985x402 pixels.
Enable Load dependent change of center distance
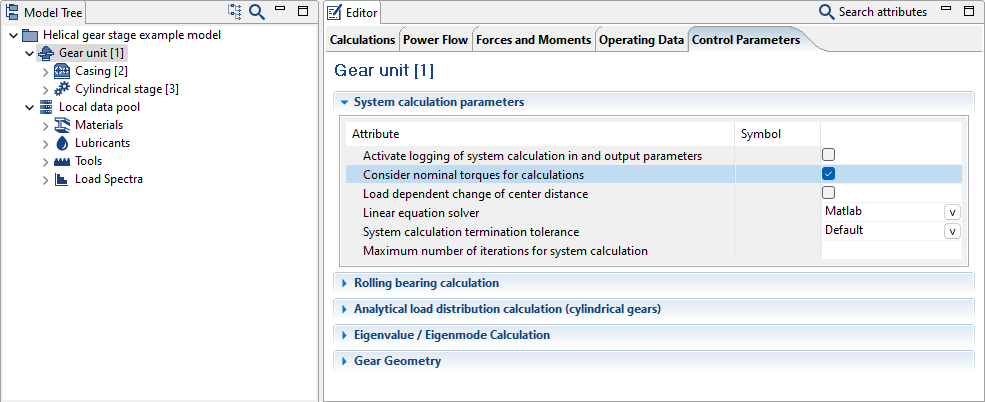coord(829,193)
